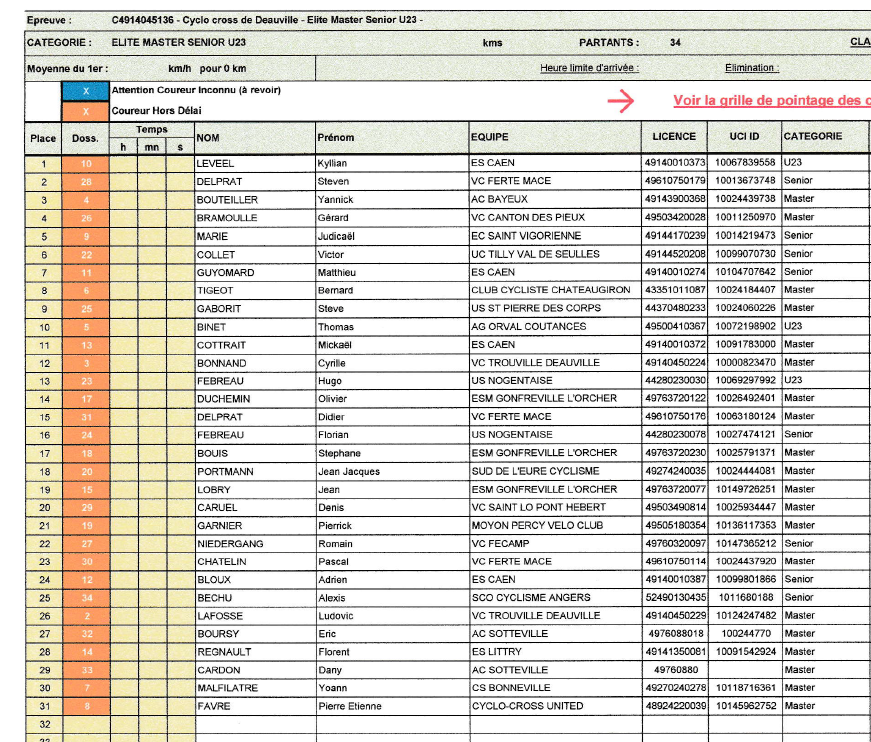
Task: Click first name Hugo
Action: 329,381
